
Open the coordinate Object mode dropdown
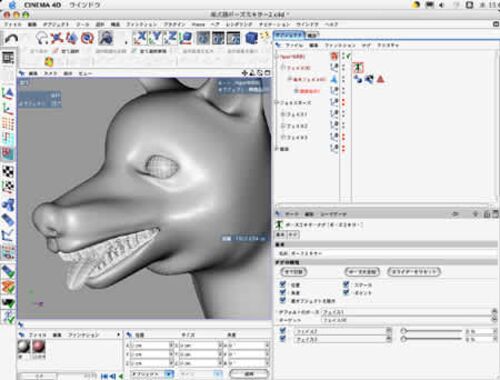point(152,374)
